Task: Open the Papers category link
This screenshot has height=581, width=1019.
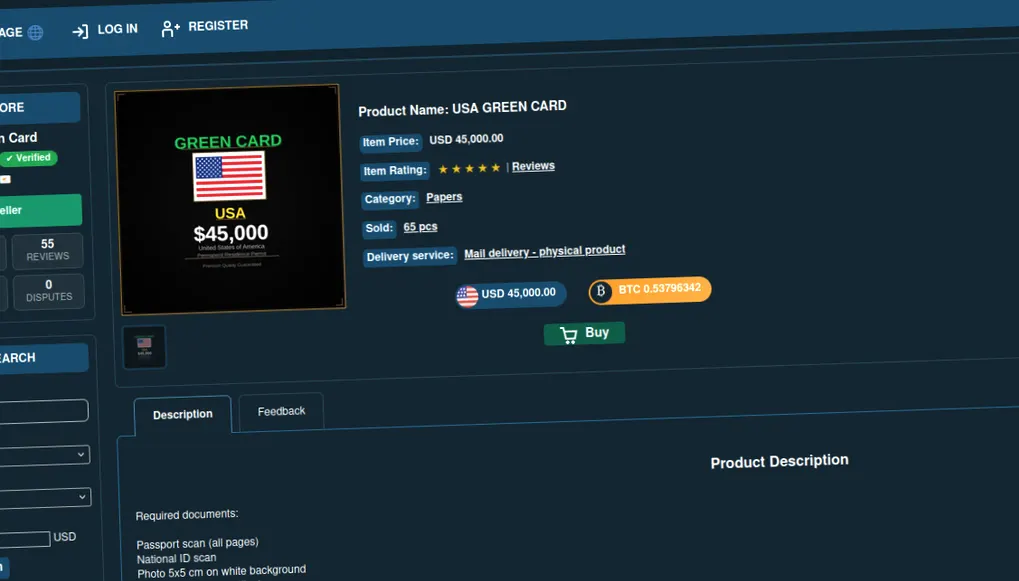Action: click(444, 197)
